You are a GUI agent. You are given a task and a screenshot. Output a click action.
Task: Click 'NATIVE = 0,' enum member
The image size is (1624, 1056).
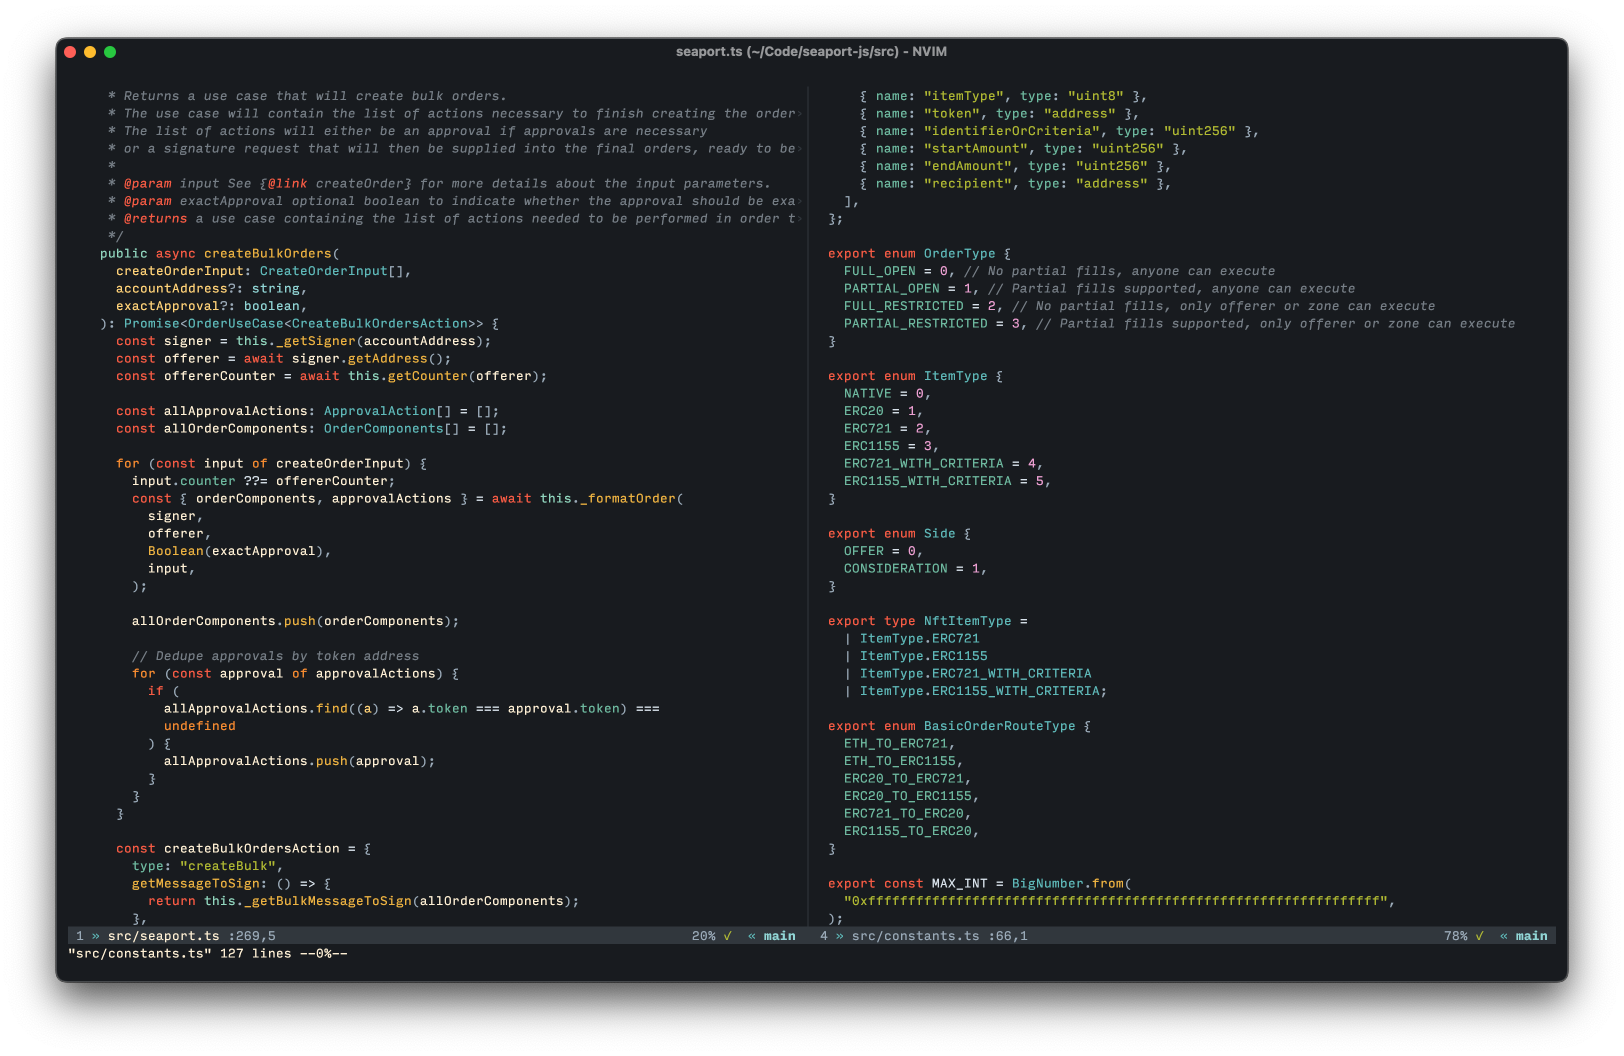[888, 394]
